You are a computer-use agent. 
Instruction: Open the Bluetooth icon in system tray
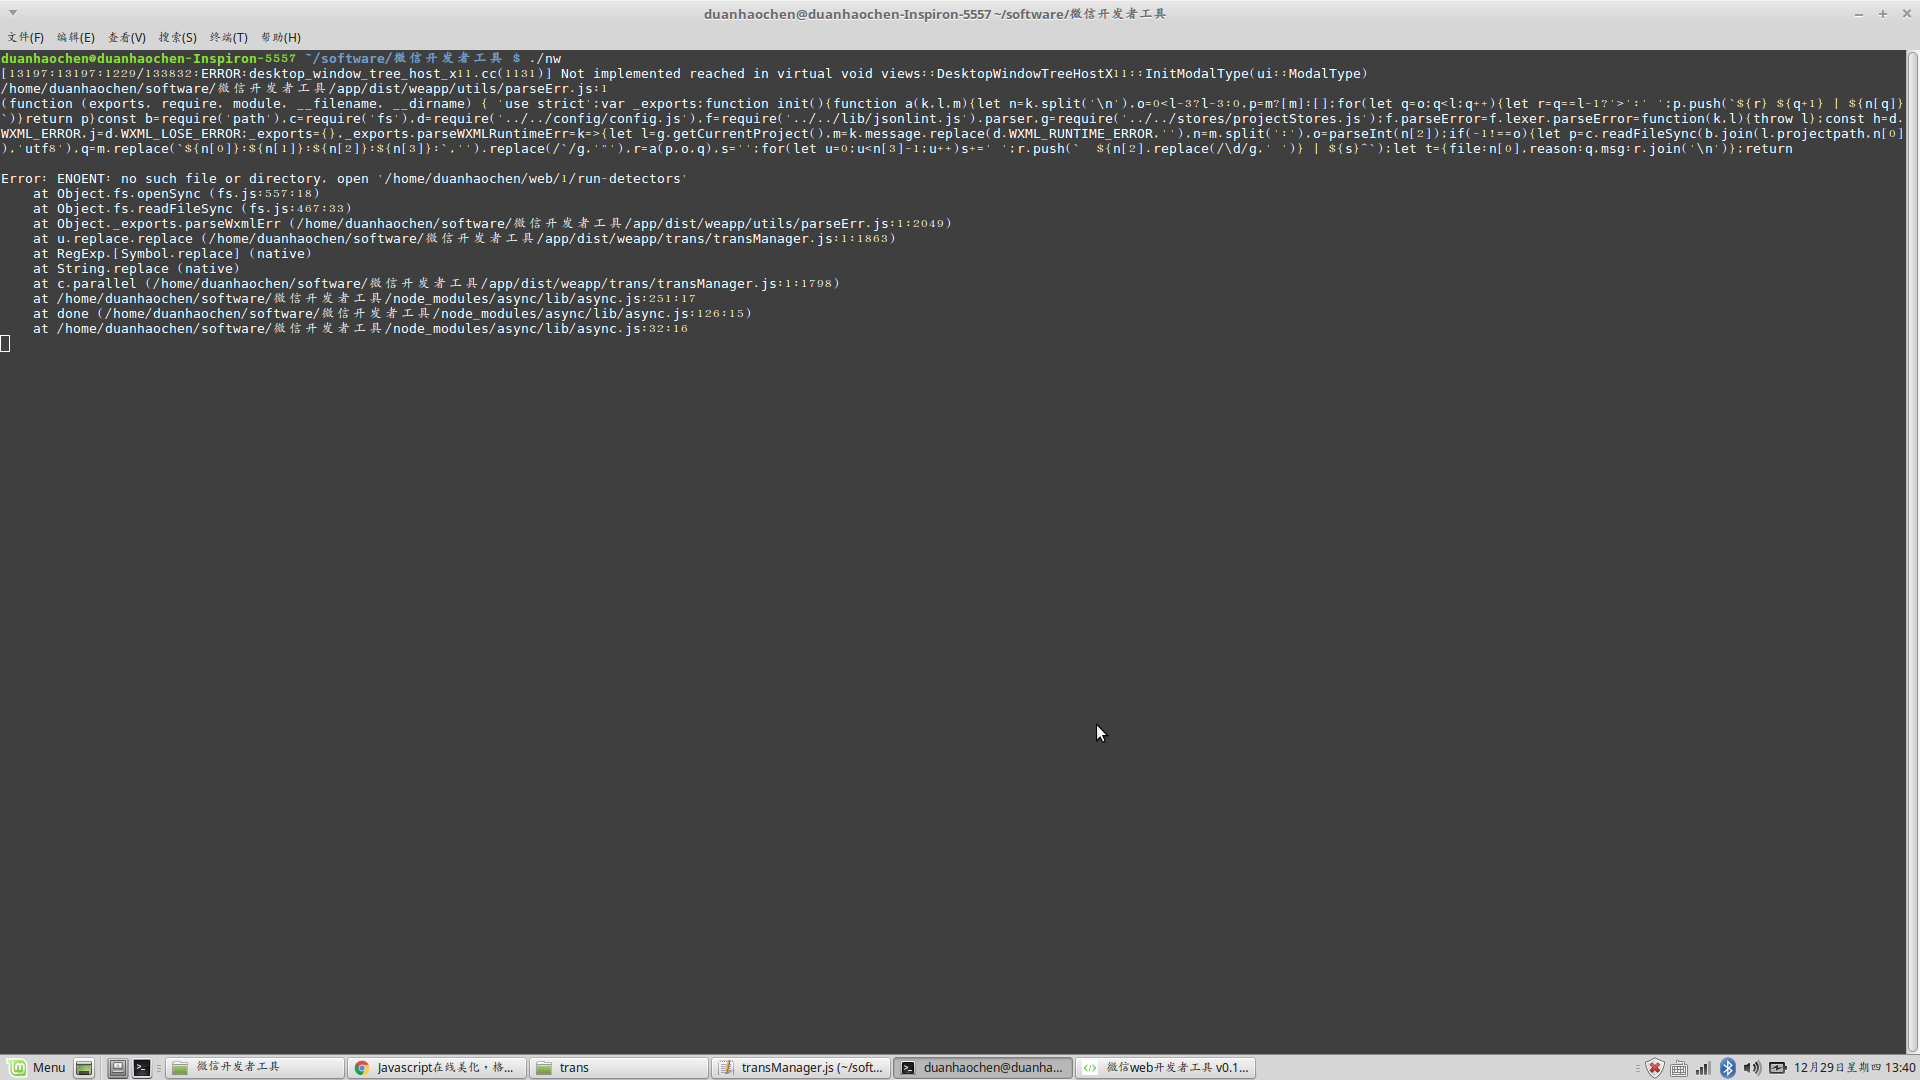click(x=1727, y=1068)
